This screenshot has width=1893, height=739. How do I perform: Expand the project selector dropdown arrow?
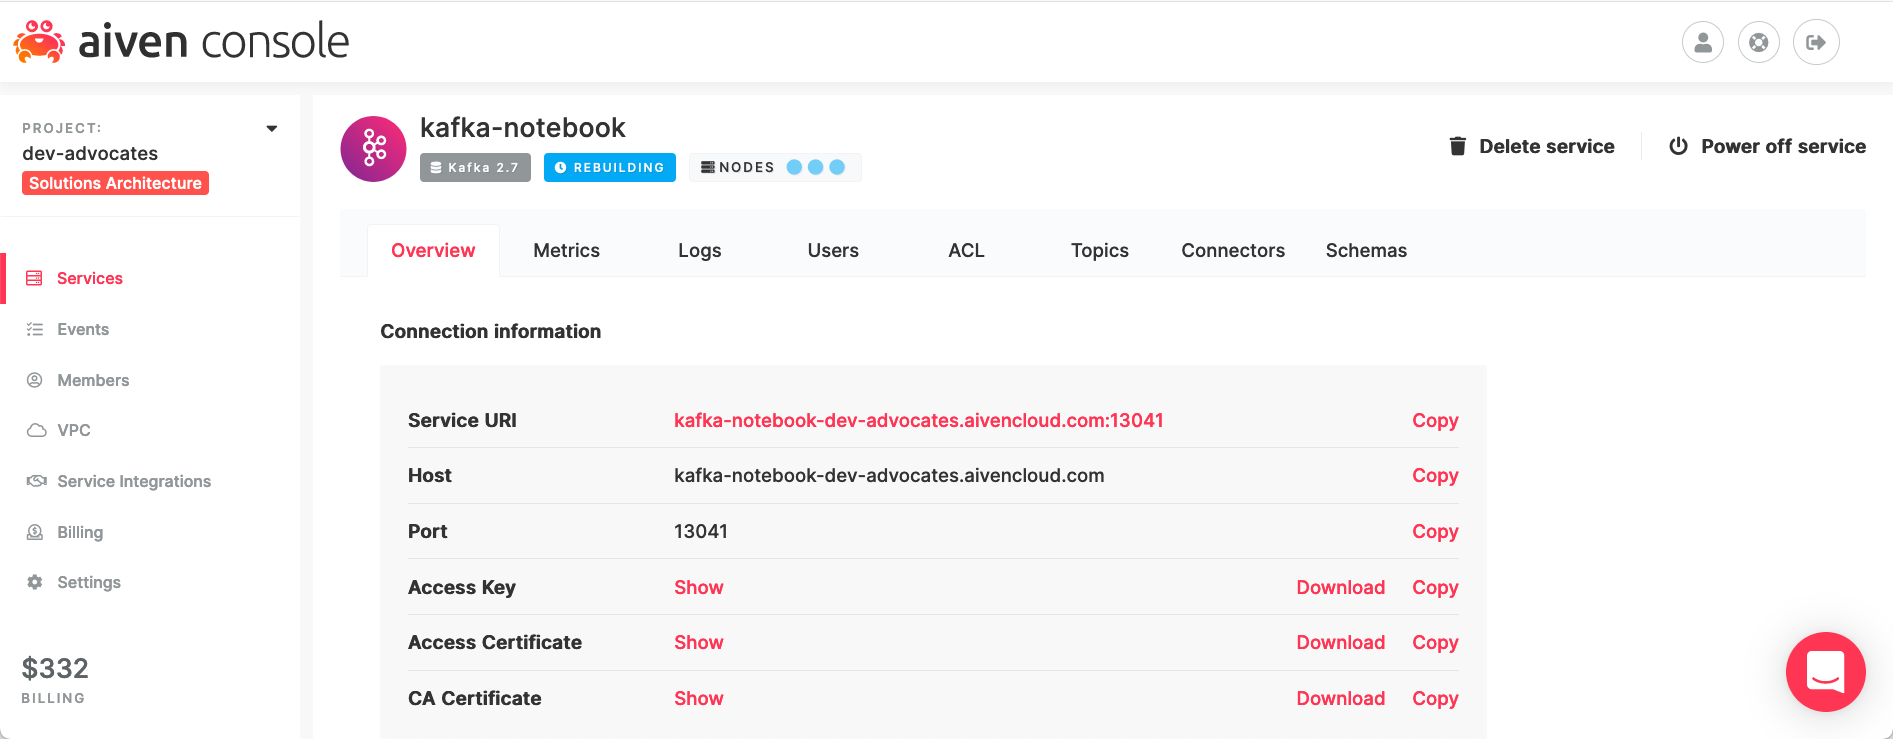271,128
